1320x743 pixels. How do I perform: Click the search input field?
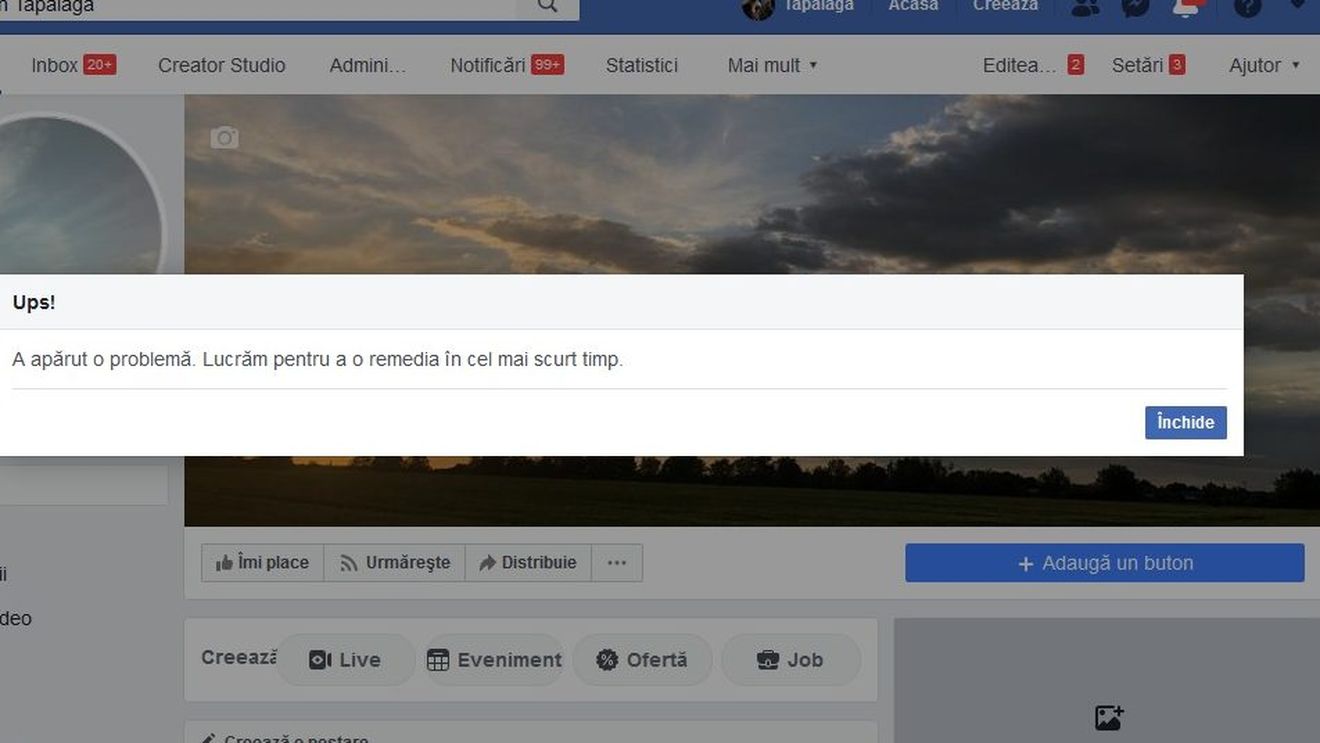(x=258, y=7)
